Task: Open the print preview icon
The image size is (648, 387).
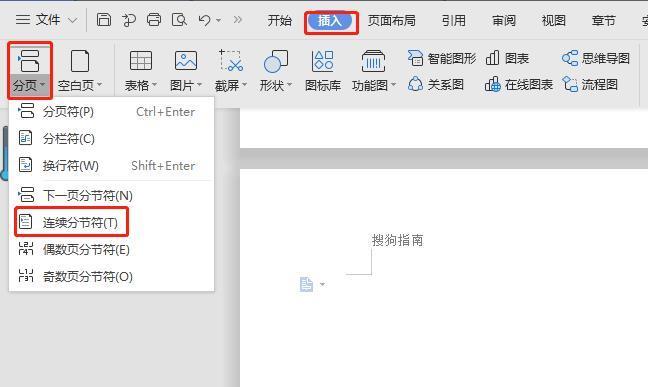Action: 179,19
